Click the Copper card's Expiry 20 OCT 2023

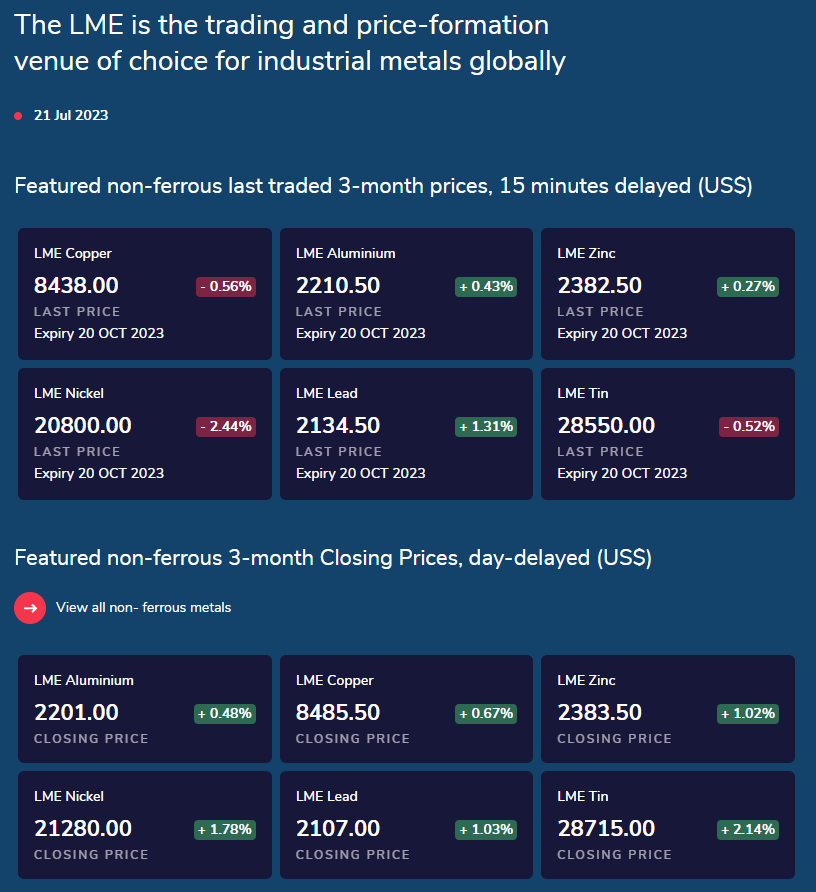click(x=99, y=333)
